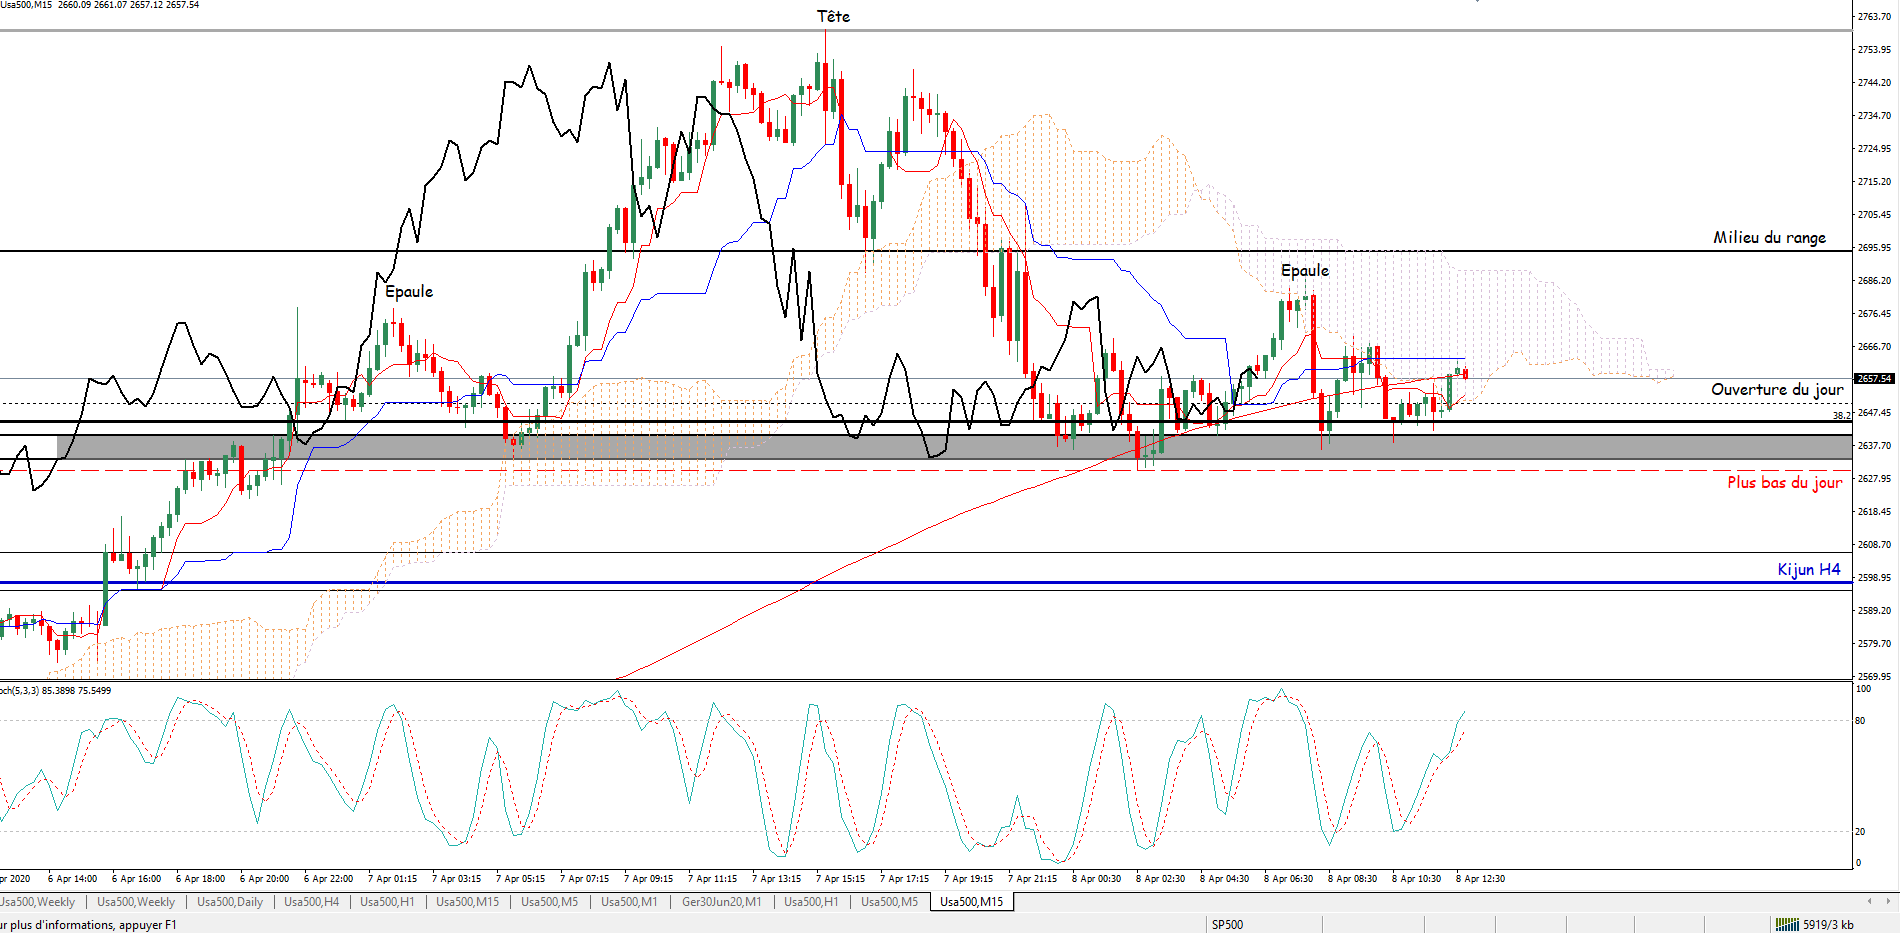
Task: Click the 'Tête' label on the chart
Action: [833, 16]
